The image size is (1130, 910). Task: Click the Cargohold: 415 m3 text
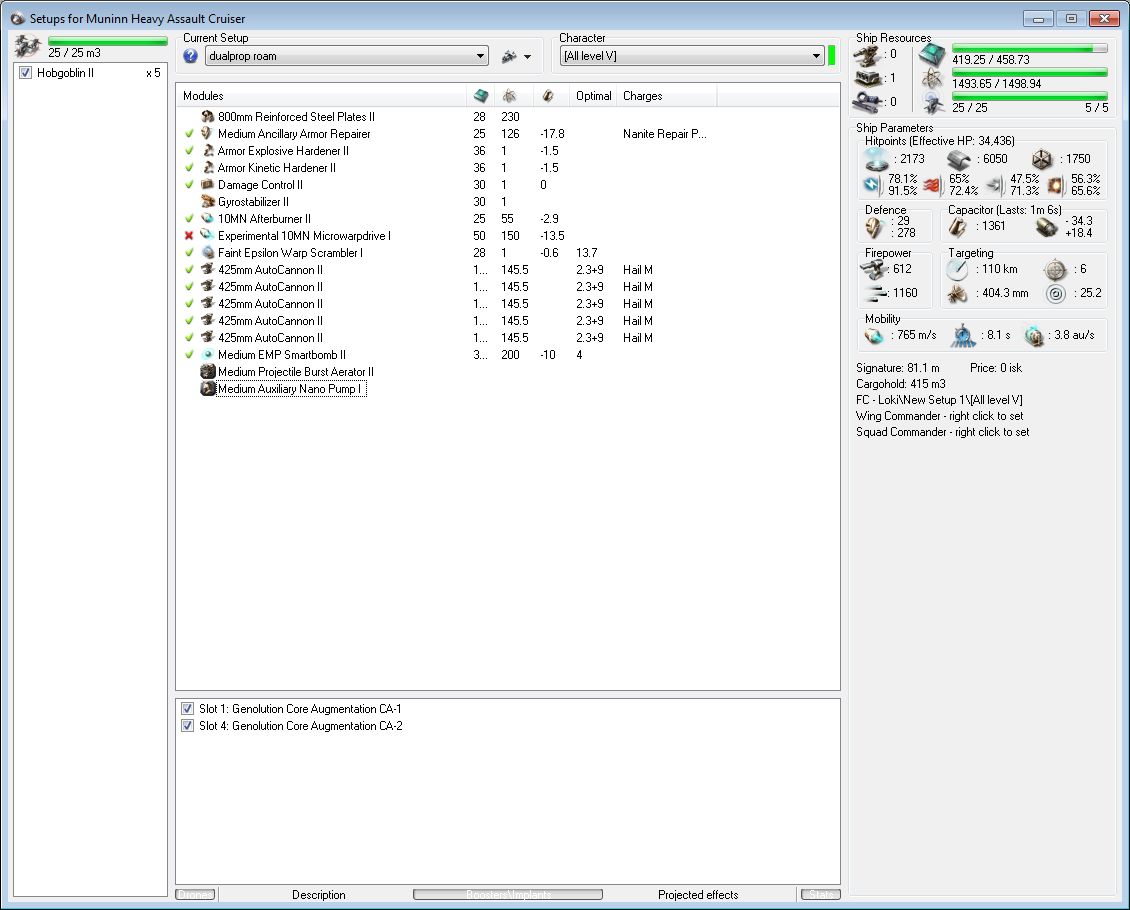(900, 384)
